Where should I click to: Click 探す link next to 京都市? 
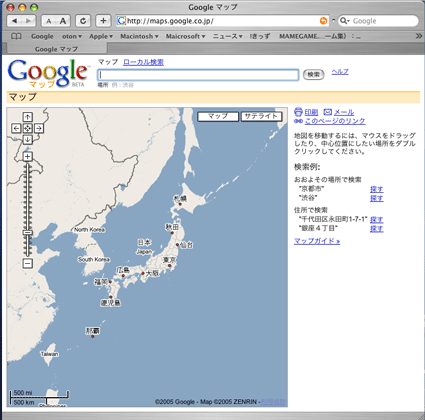tap(377, 189)
